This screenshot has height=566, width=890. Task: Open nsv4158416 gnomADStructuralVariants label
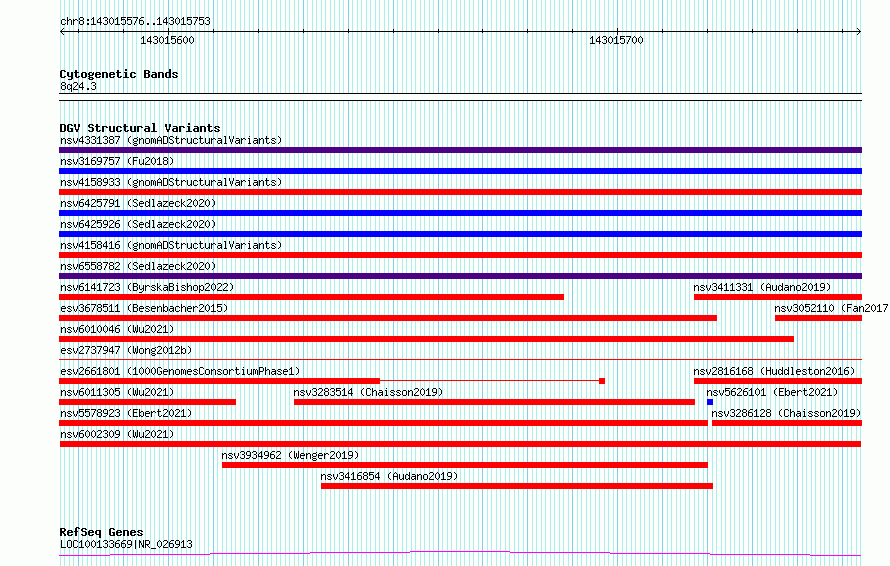coord(171,245)
